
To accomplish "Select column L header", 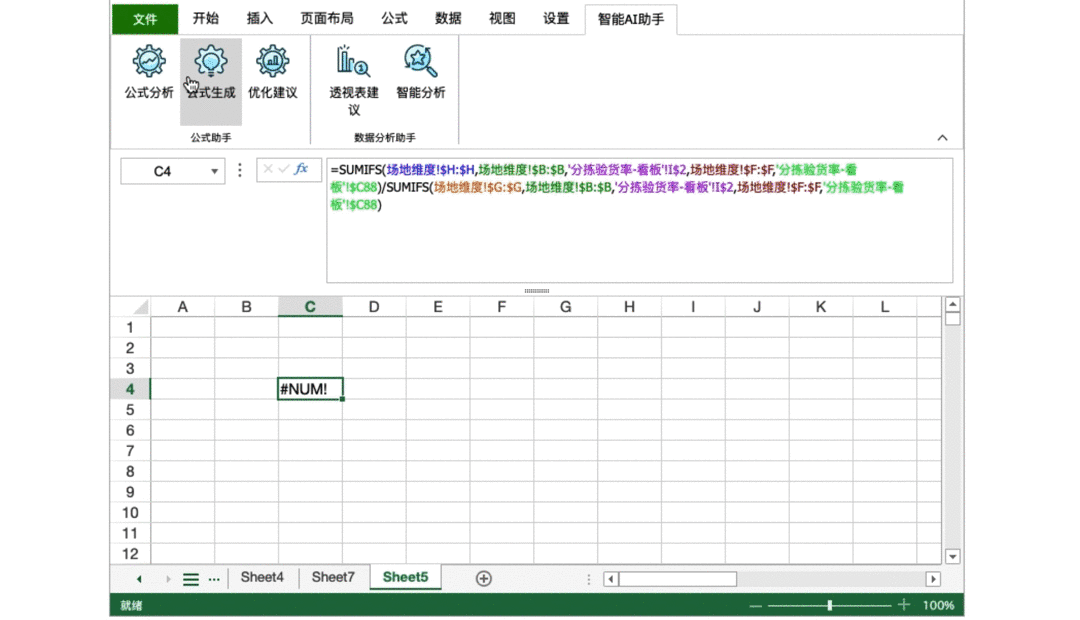I will pyautogui.click(x=884, y=307).
